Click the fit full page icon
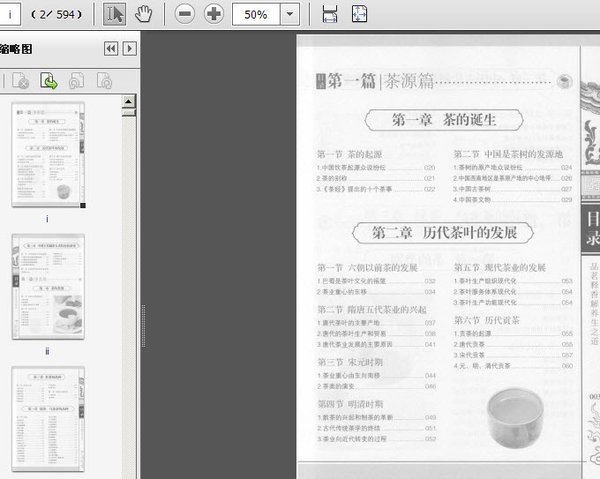 pos(360,14)
